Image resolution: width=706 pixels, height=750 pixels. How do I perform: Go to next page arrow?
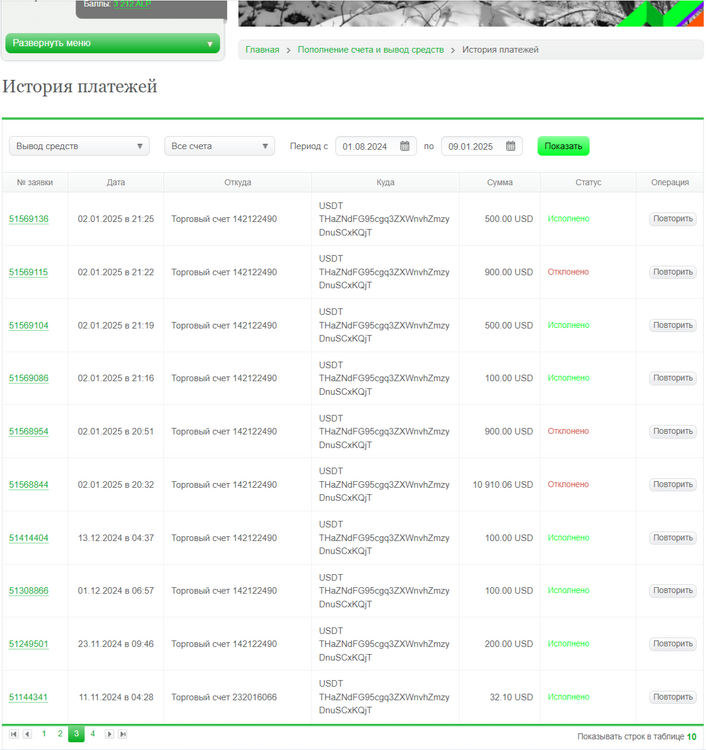tap(109, 734)
